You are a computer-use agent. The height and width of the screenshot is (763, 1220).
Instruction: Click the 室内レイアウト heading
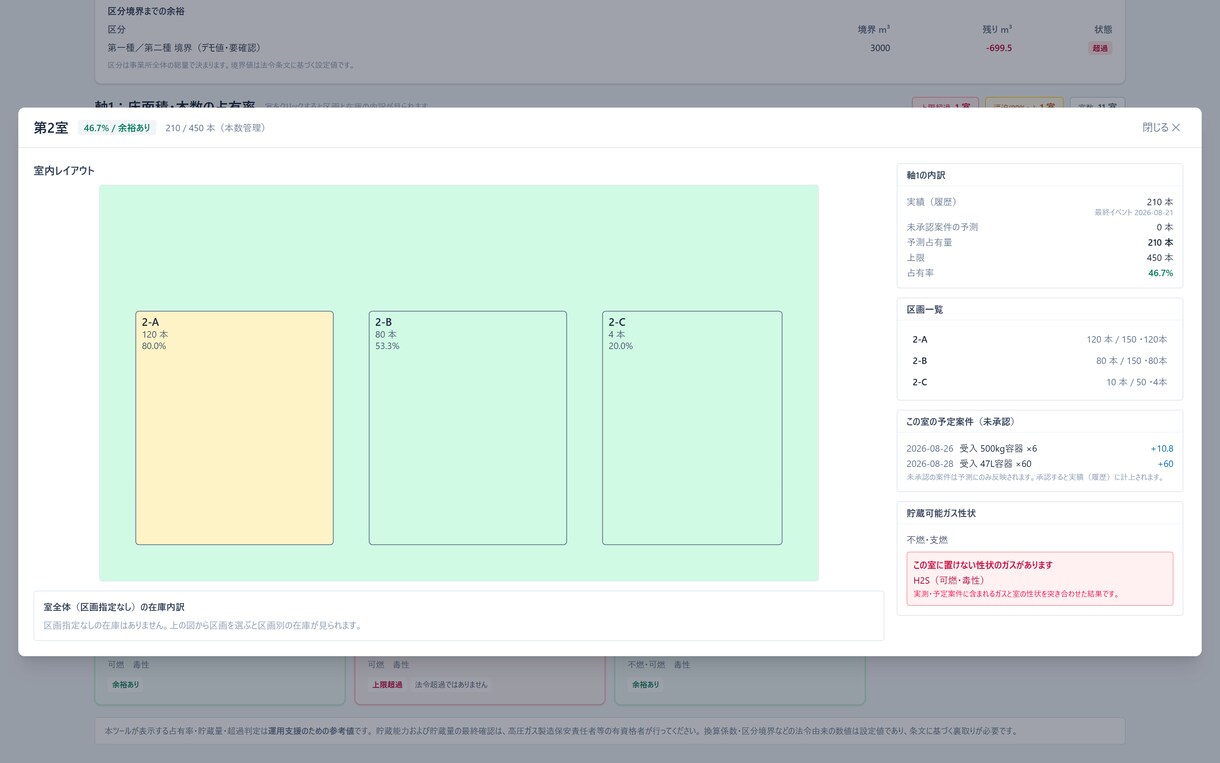(64, 171)
